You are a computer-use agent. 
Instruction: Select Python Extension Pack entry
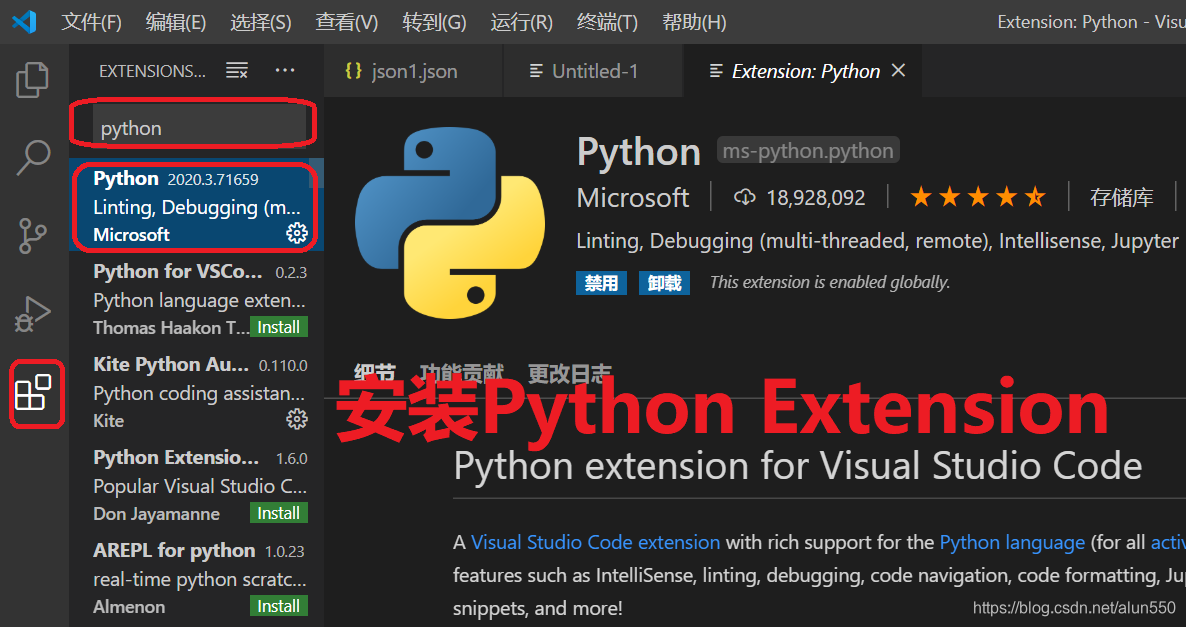[196, 486]
